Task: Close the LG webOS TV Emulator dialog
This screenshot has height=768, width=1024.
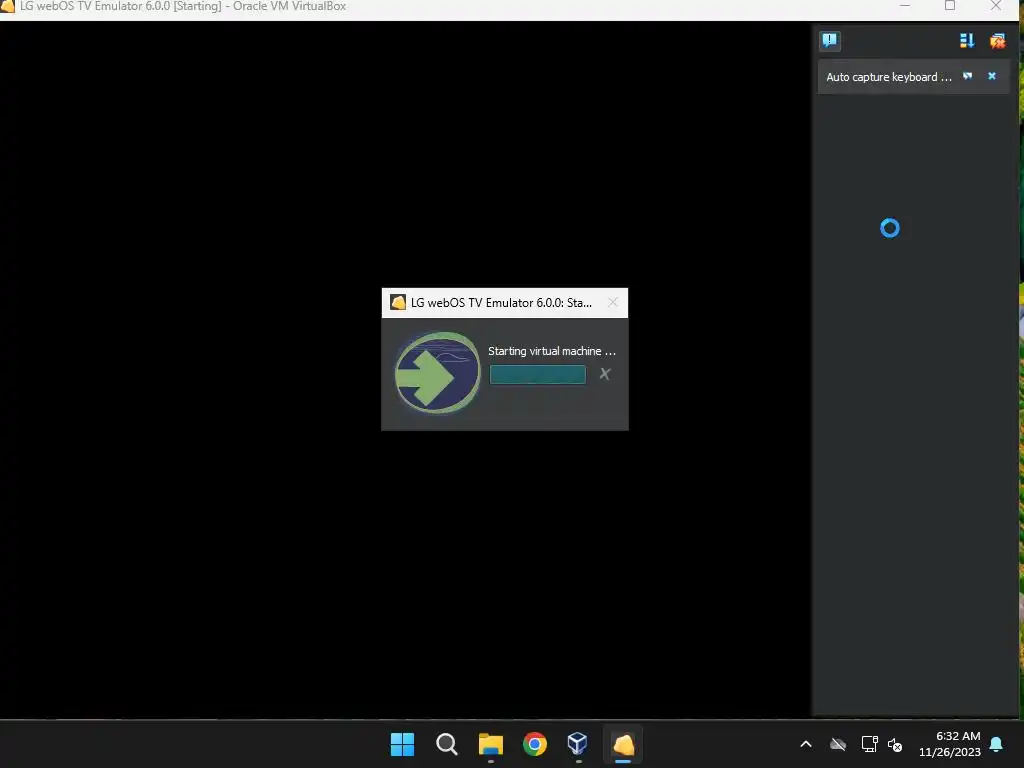Action: (x=613, y=302)
